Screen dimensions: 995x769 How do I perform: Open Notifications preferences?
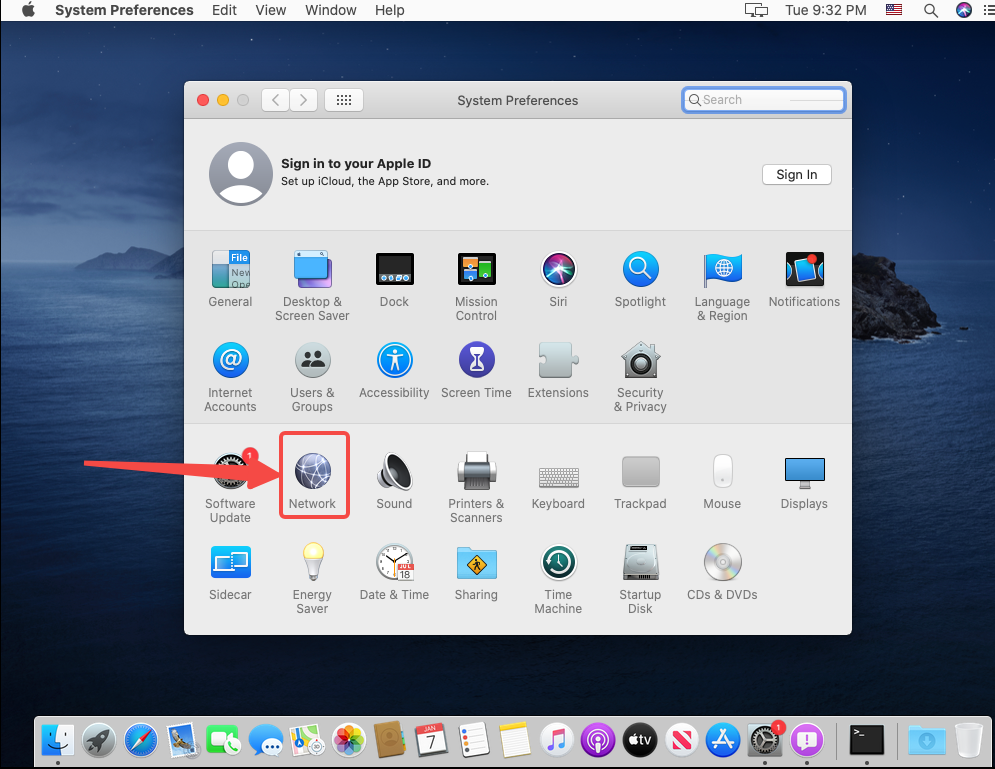tap(804, 279)
